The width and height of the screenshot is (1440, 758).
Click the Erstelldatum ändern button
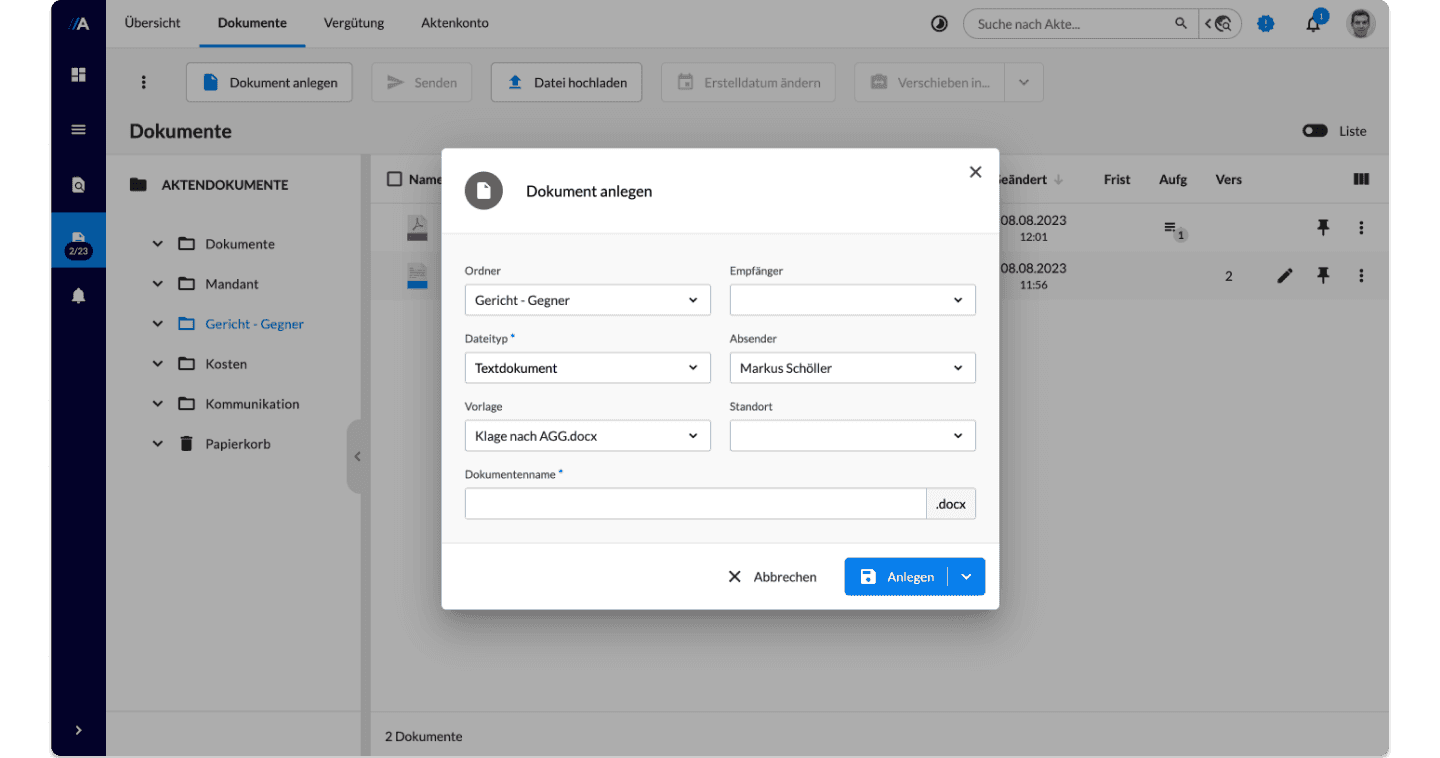(749, 82)
